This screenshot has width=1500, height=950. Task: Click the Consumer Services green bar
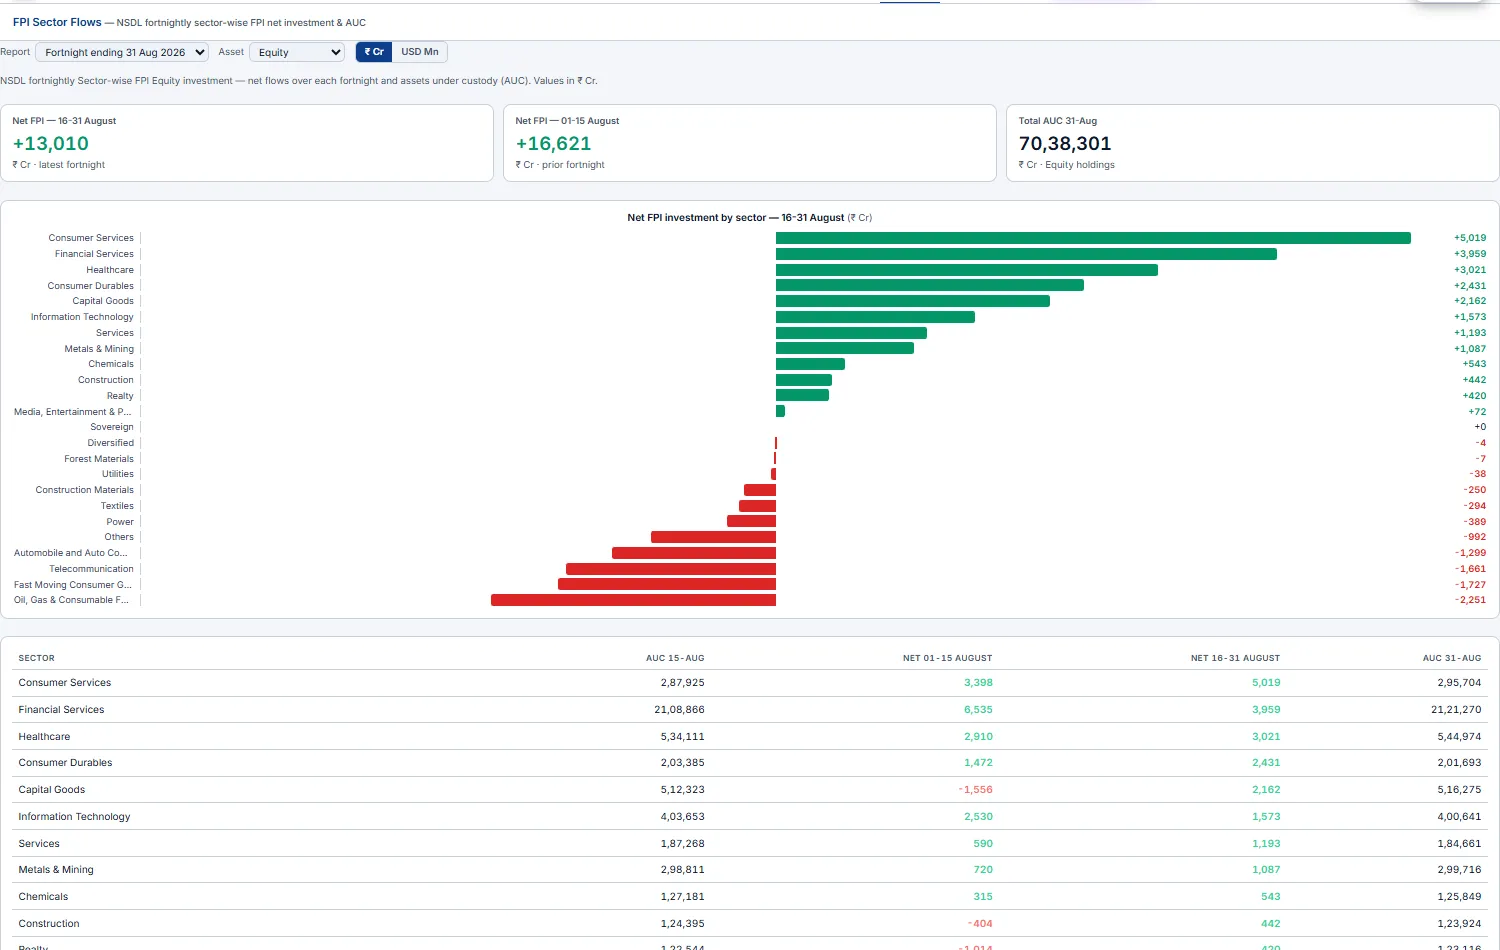tap(1093, 238)
